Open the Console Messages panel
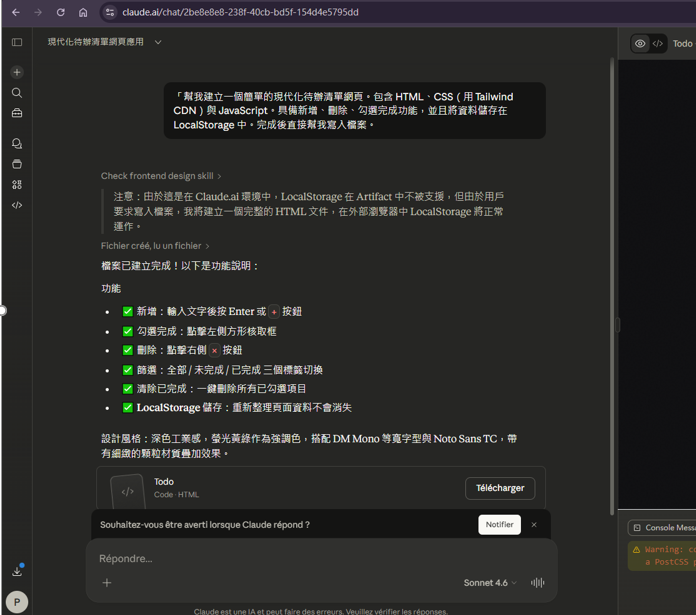Image resolution: width=696 pixels, height=615 pixels. click(662, 527)
